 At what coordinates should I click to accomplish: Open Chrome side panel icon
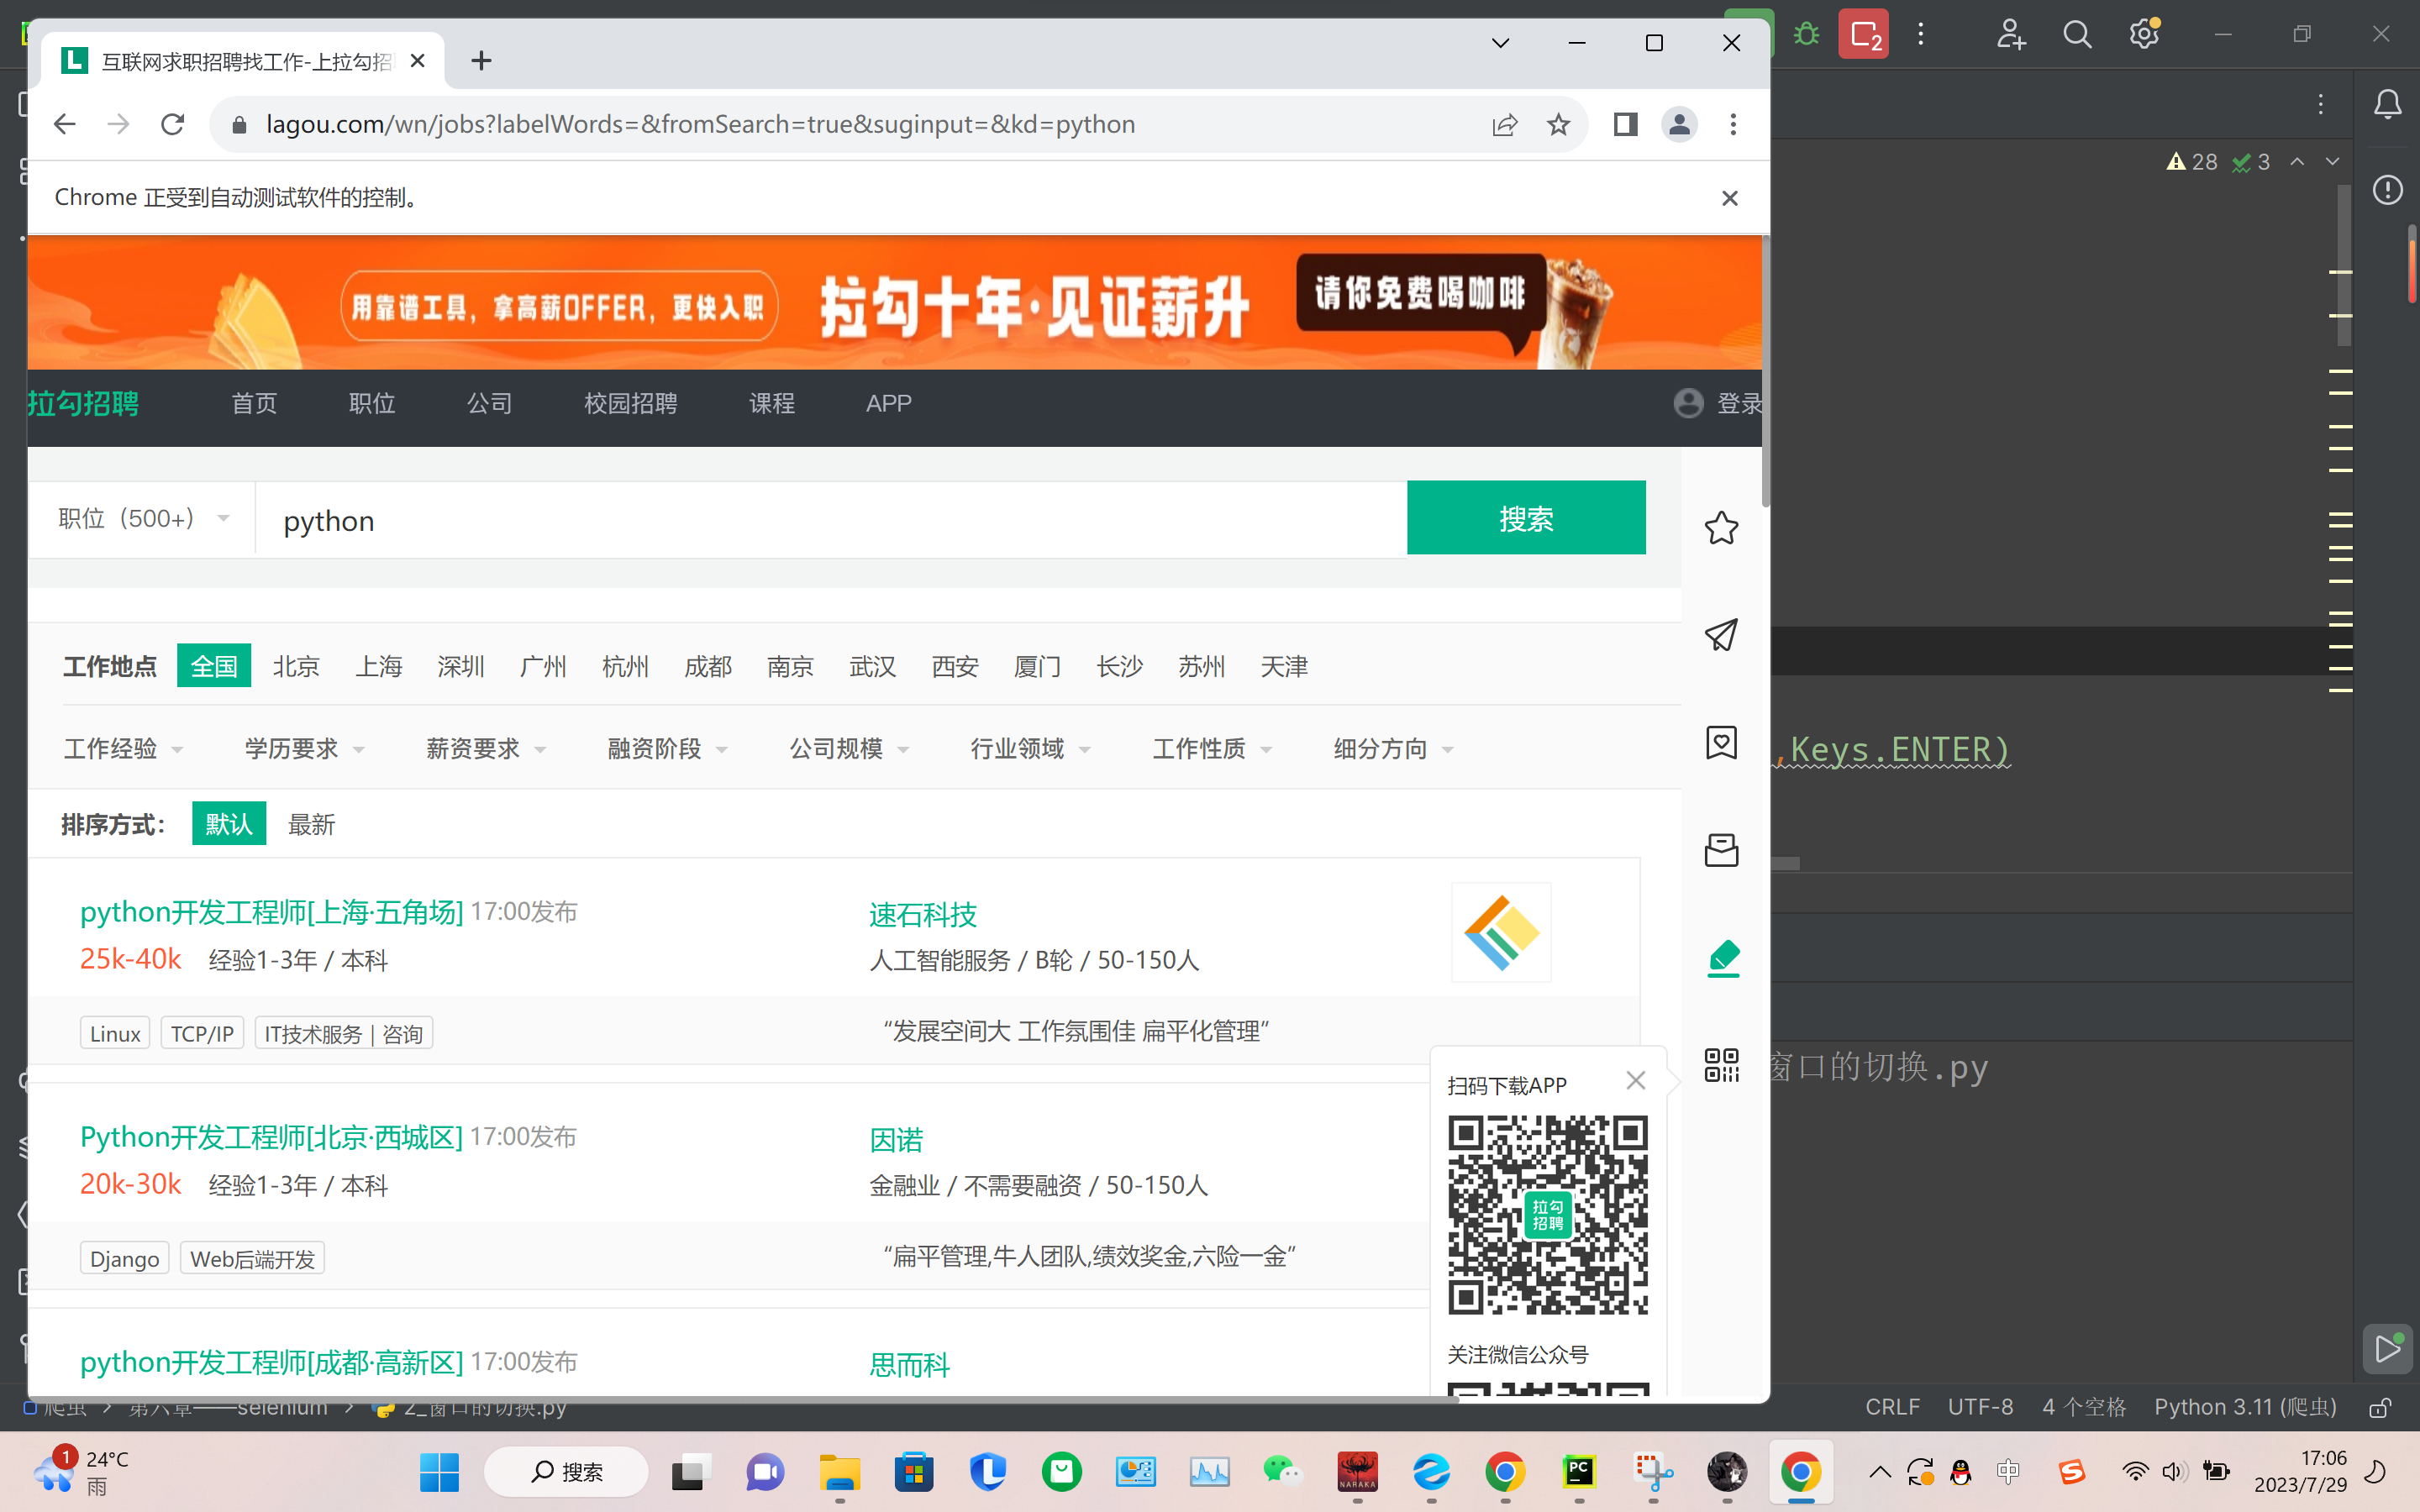pyautogui.click(x=1625, y=124)
